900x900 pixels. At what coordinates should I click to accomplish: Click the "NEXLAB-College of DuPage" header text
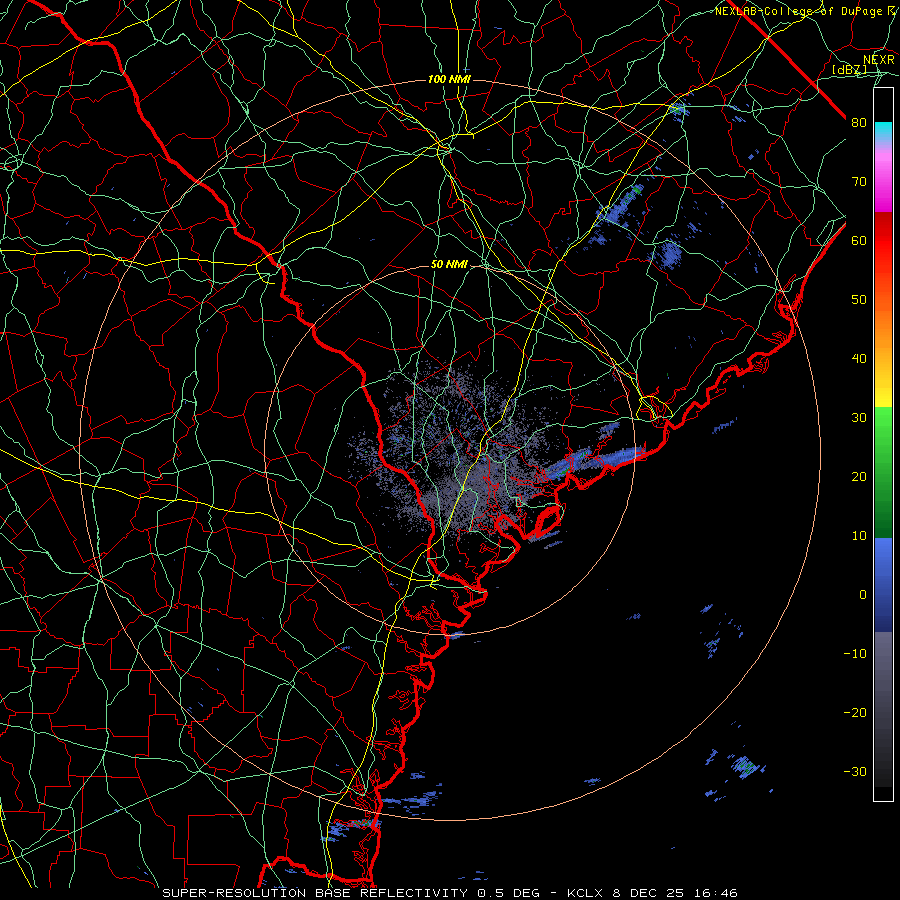[x=797, y=11]
